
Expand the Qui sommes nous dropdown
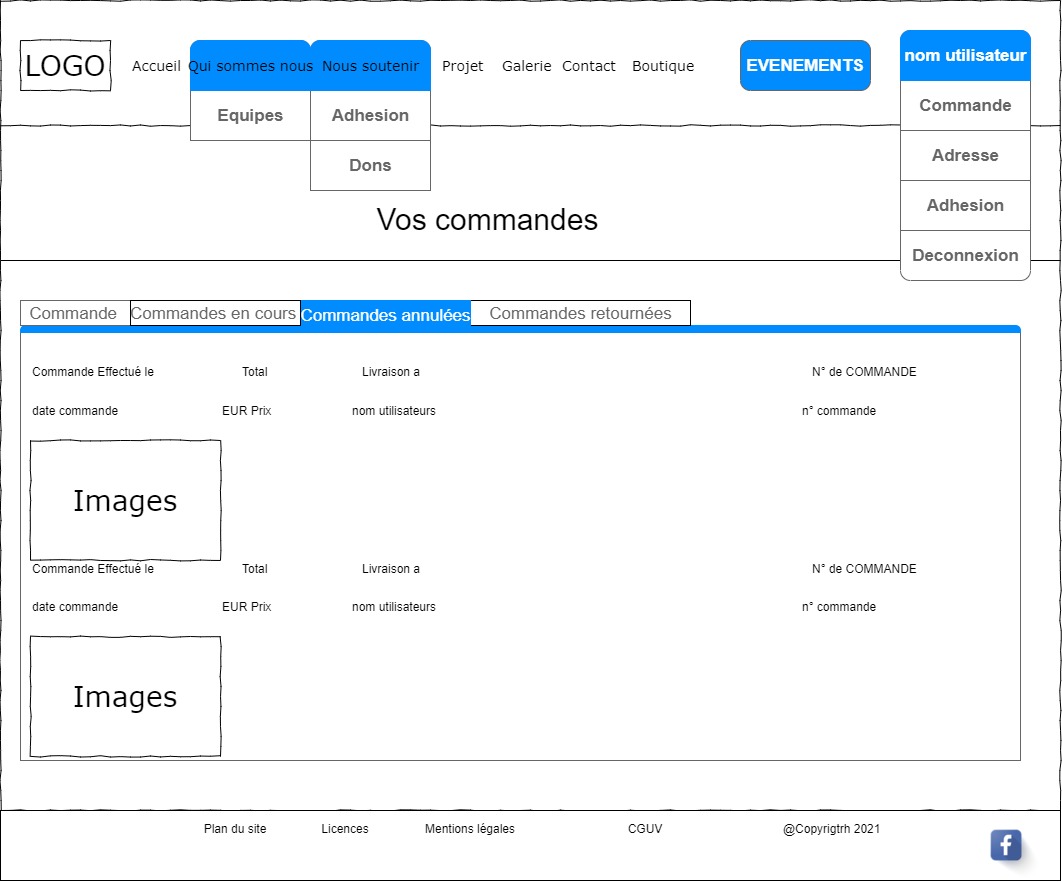point(250,66)
